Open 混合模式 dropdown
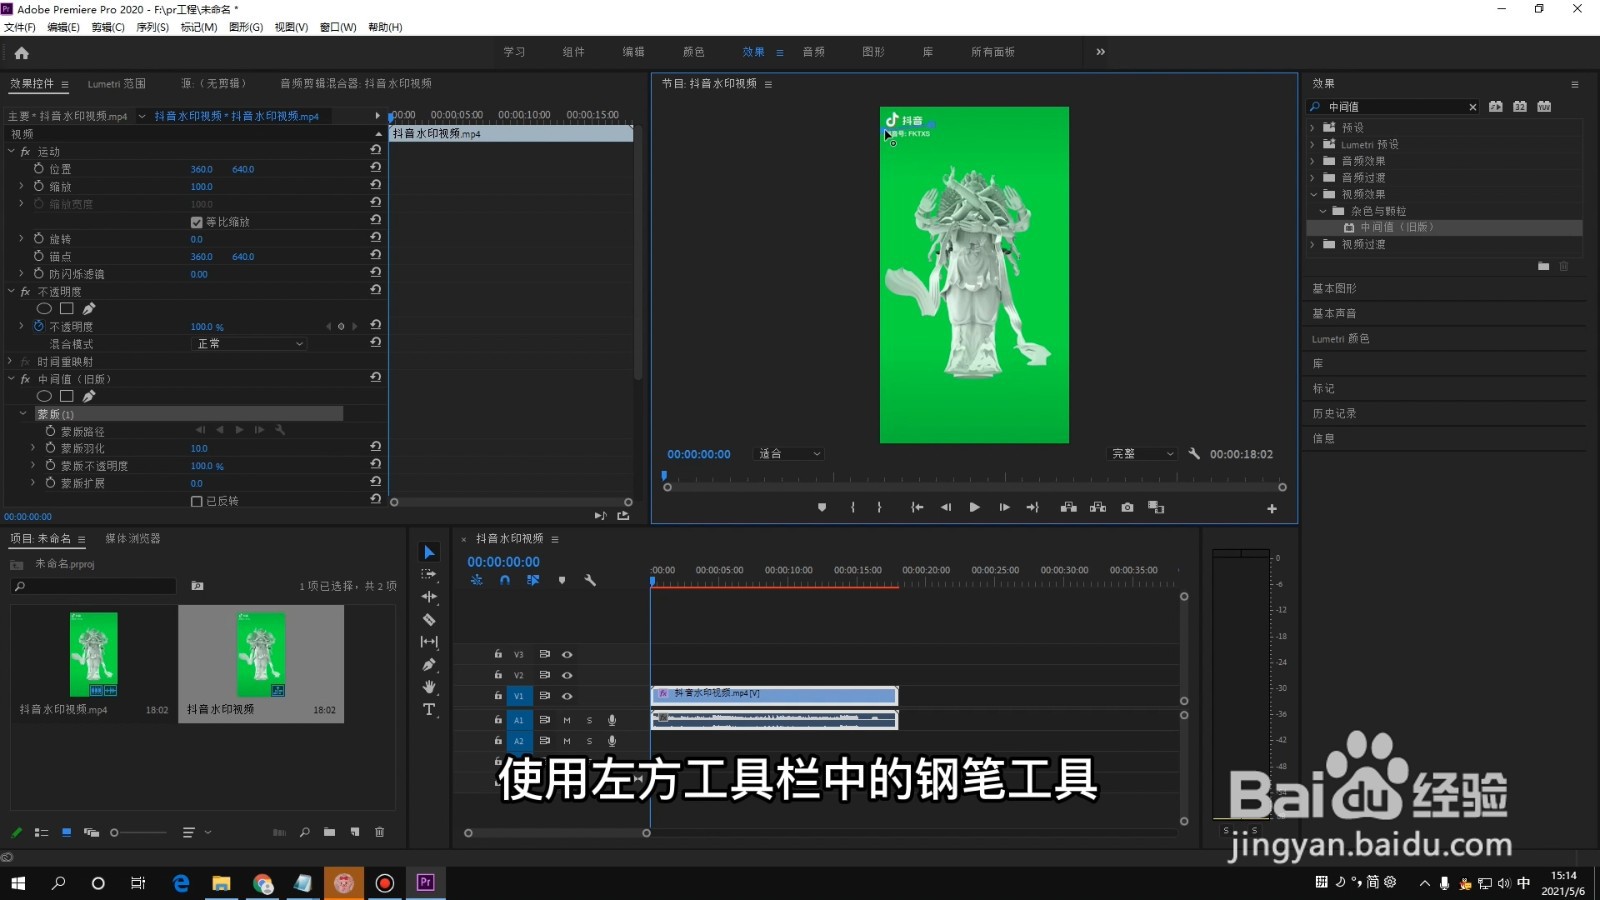The width and height of the screenshot is (1600, 900). 249,344
